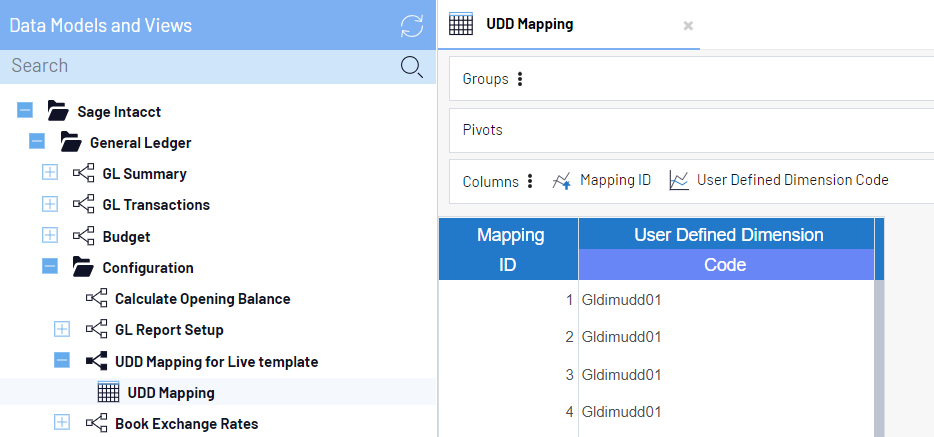The width and height of the screenshot is (934, 437).
Task: Open Book Exchange Rates item
Action: pyautogui.click(x=186, y=424)
